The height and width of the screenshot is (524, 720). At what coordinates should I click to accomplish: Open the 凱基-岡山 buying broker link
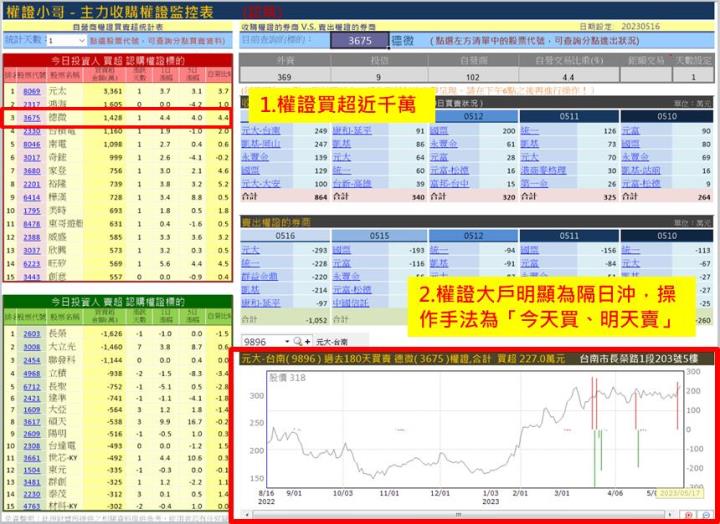260,144
